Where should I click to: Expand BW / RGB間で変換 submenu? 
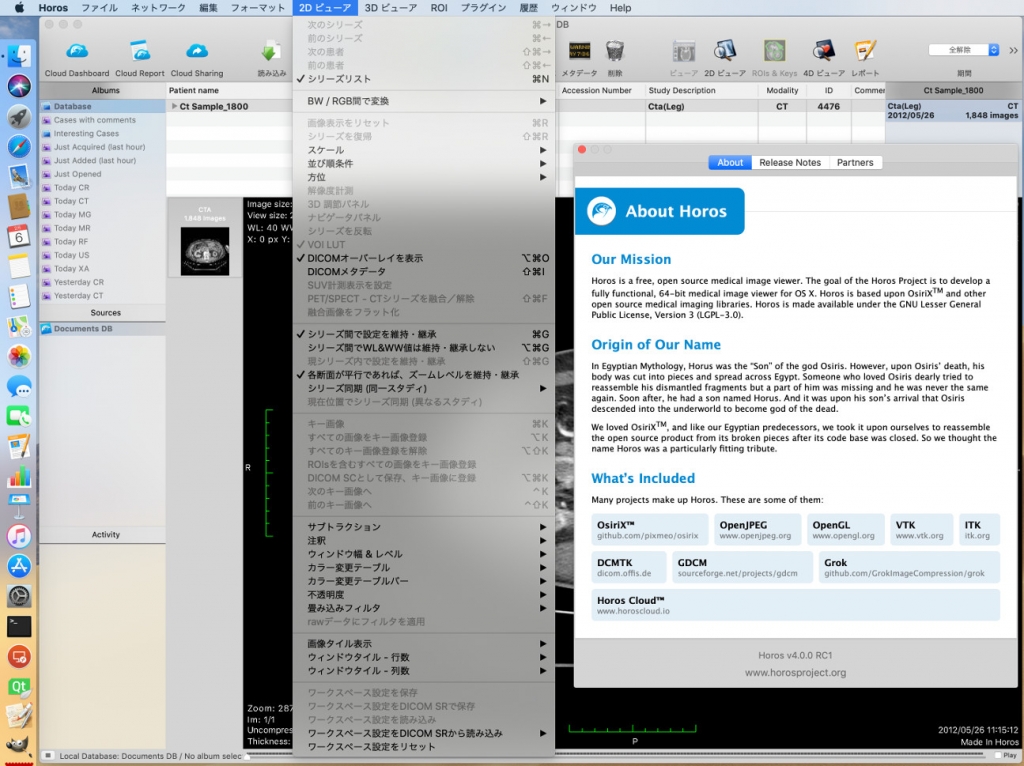(424, 101)
